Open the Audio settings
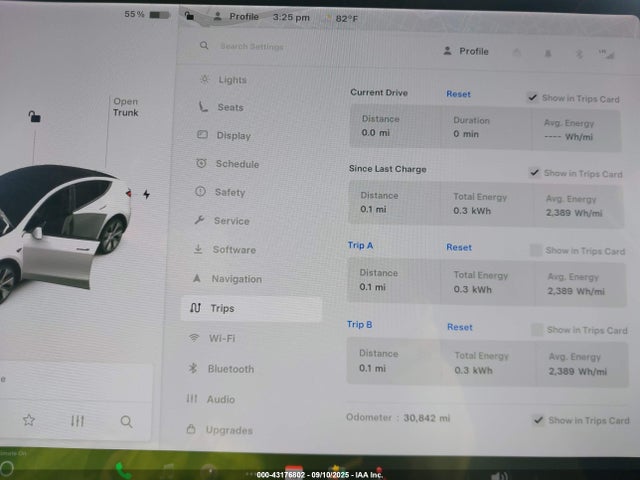Image resolution: width=640 pixels, height=480 pixels. (210, 399)
